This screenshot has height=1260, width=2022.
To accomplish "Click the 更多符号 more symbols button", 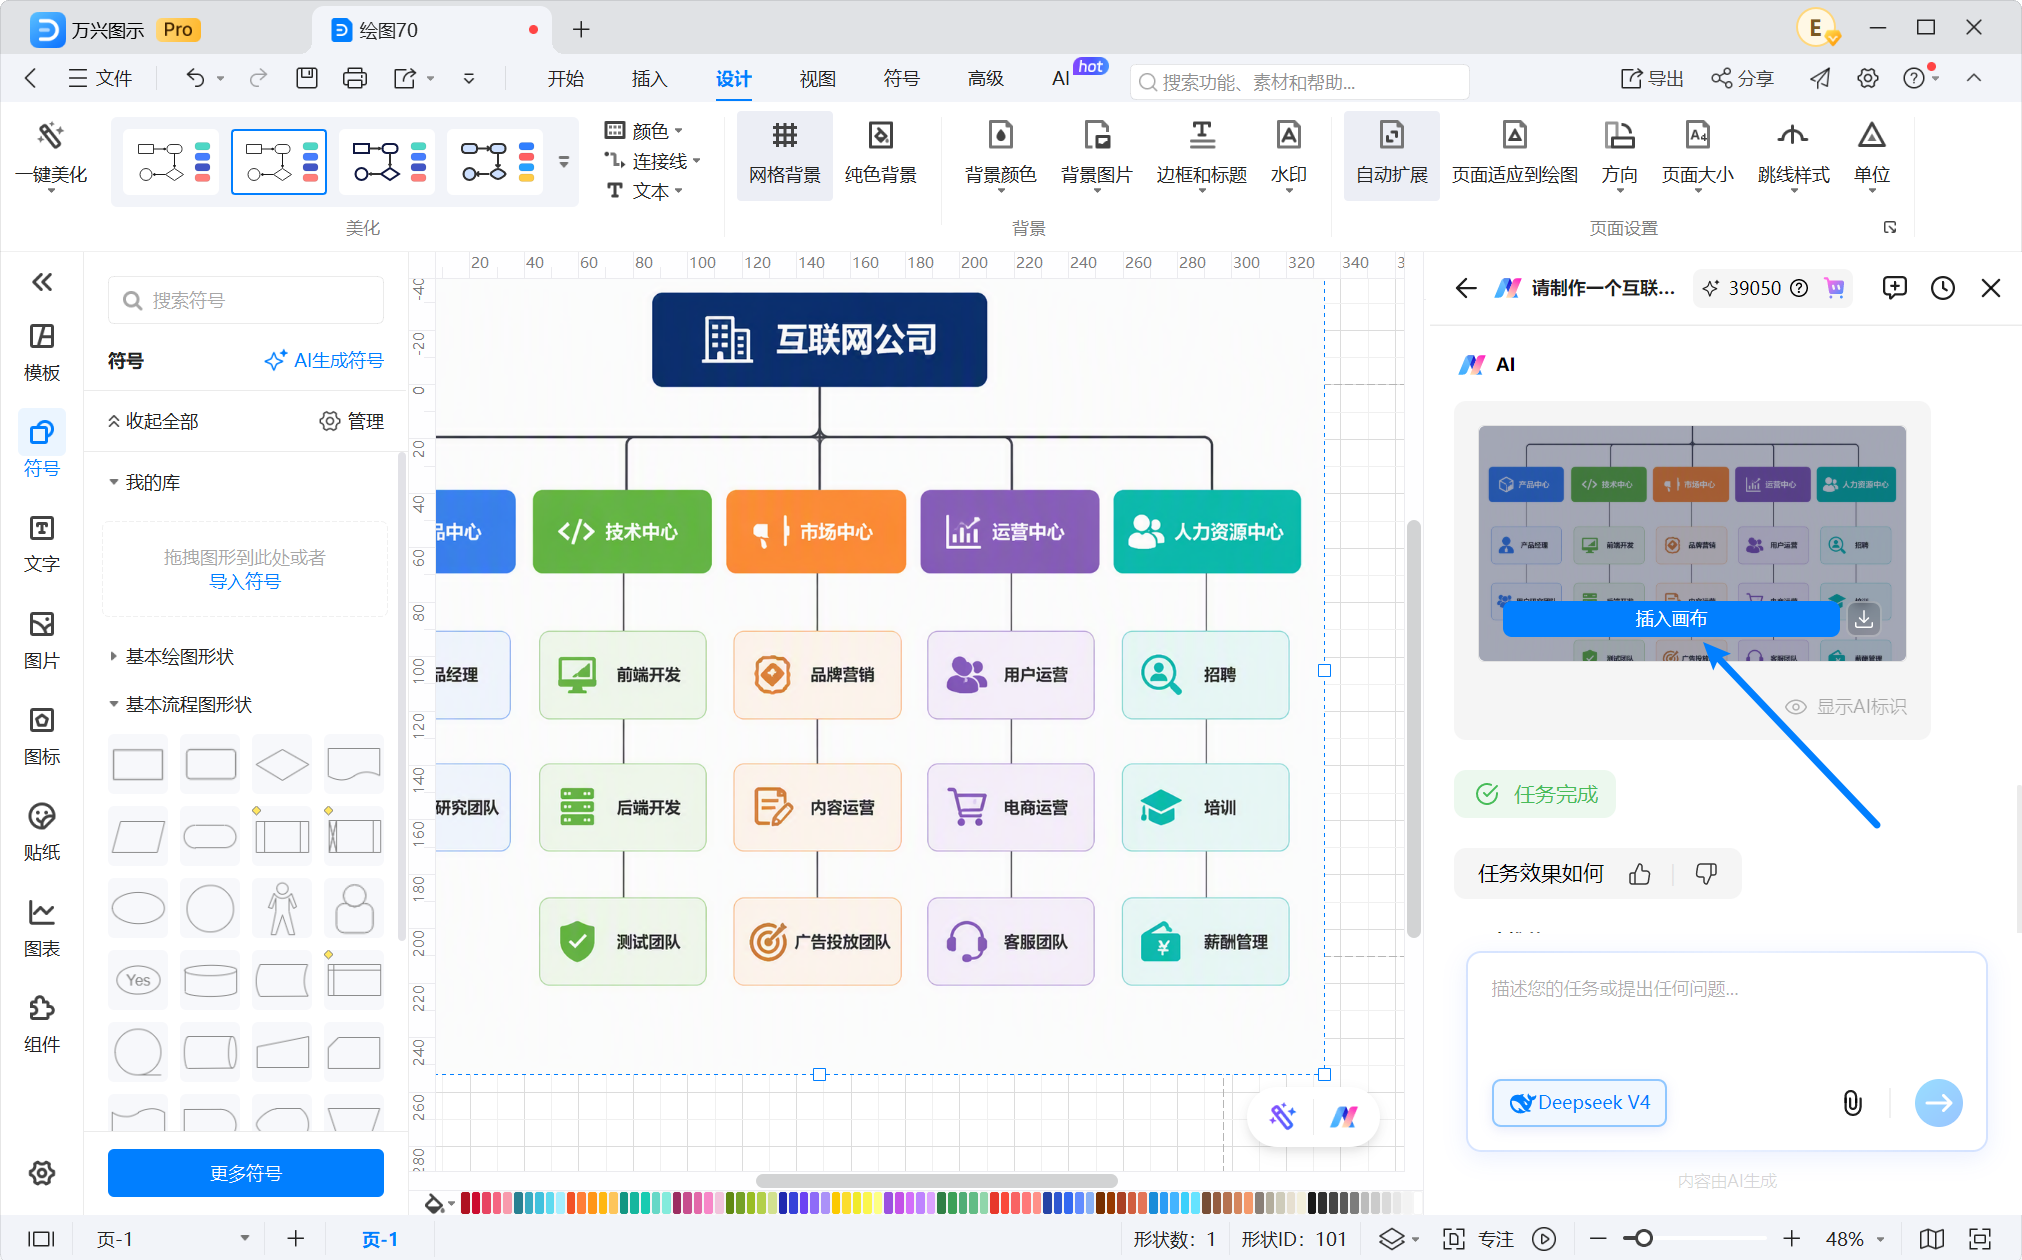I will (246, 1173).
